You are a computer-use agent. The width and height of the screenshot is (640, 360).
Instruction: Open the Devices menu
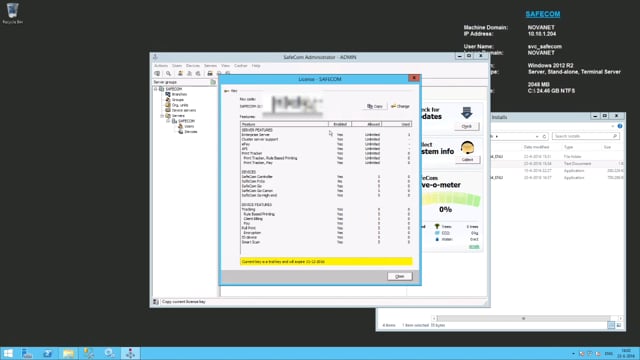click(x=193, y=66)
